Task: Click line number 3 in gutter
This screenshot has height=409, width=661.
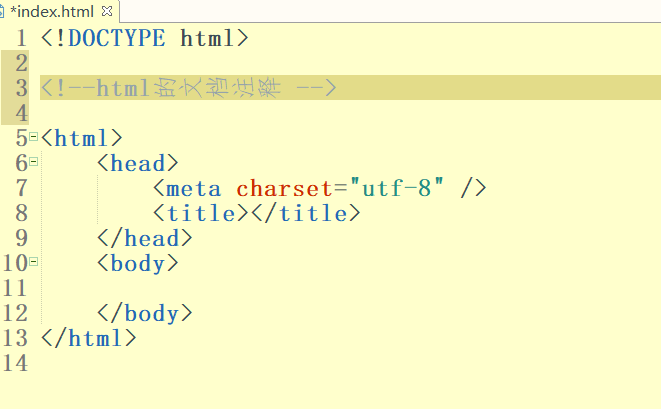Action: 21,88
